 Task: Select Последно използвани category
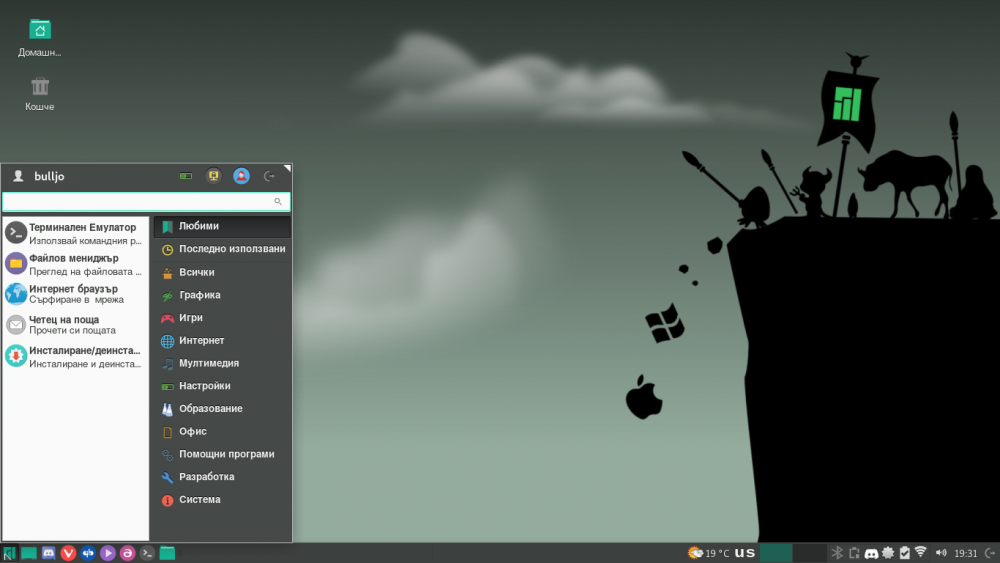pyautogui.click(x=222, y=249)
